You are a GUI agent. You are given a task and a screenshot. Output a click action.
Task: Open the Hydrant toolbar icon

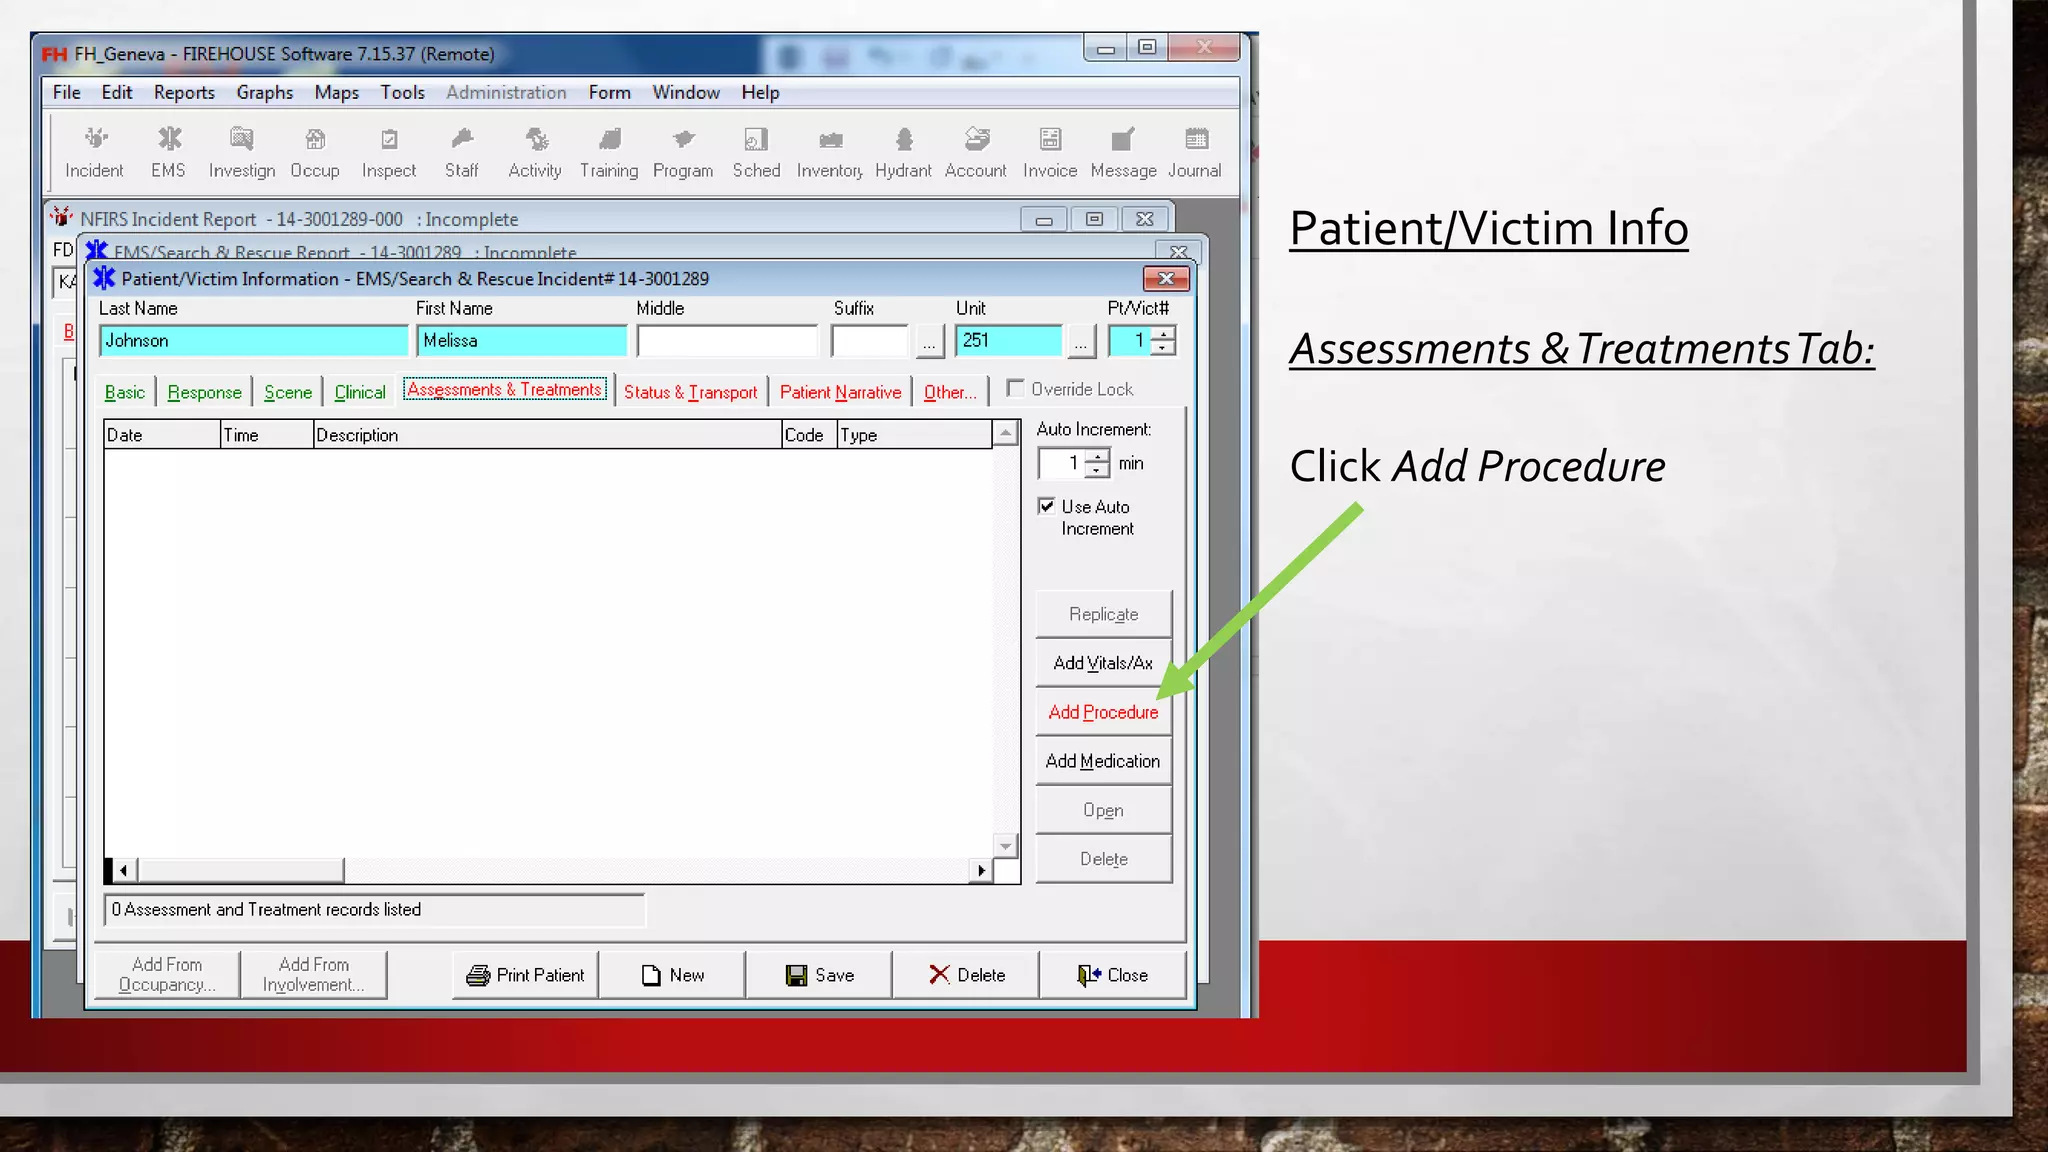tap(903, 152)
